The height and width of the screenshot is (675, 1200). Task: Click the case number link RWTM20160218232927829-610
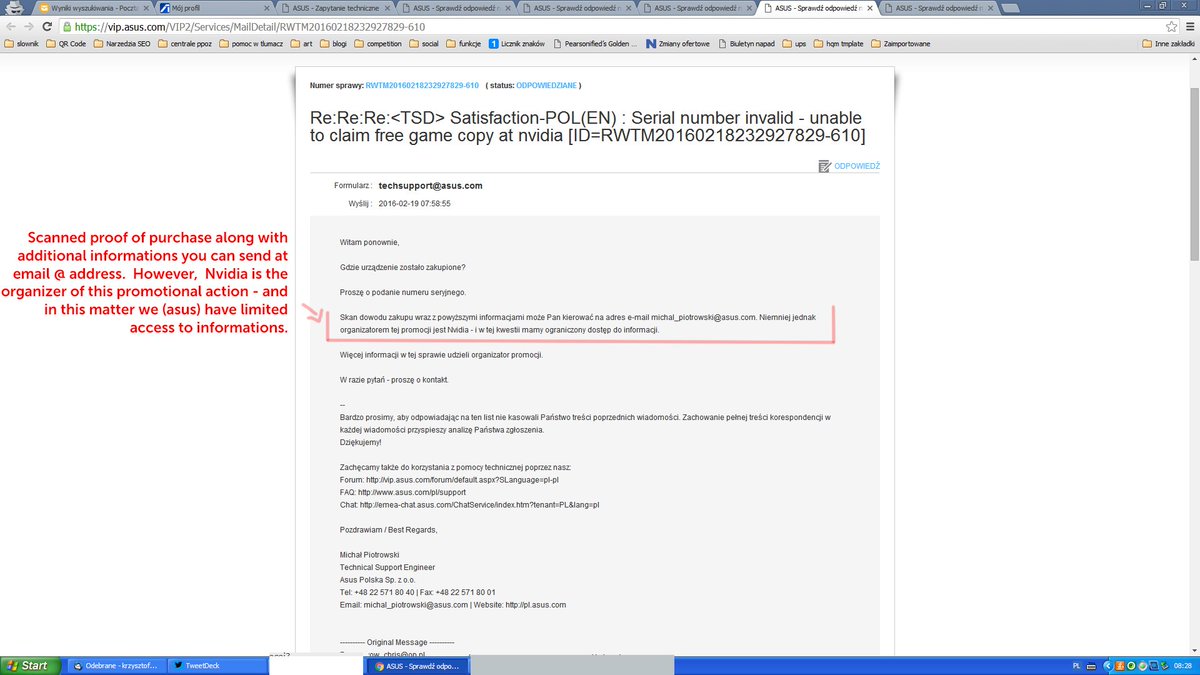[x=422, y=85]
